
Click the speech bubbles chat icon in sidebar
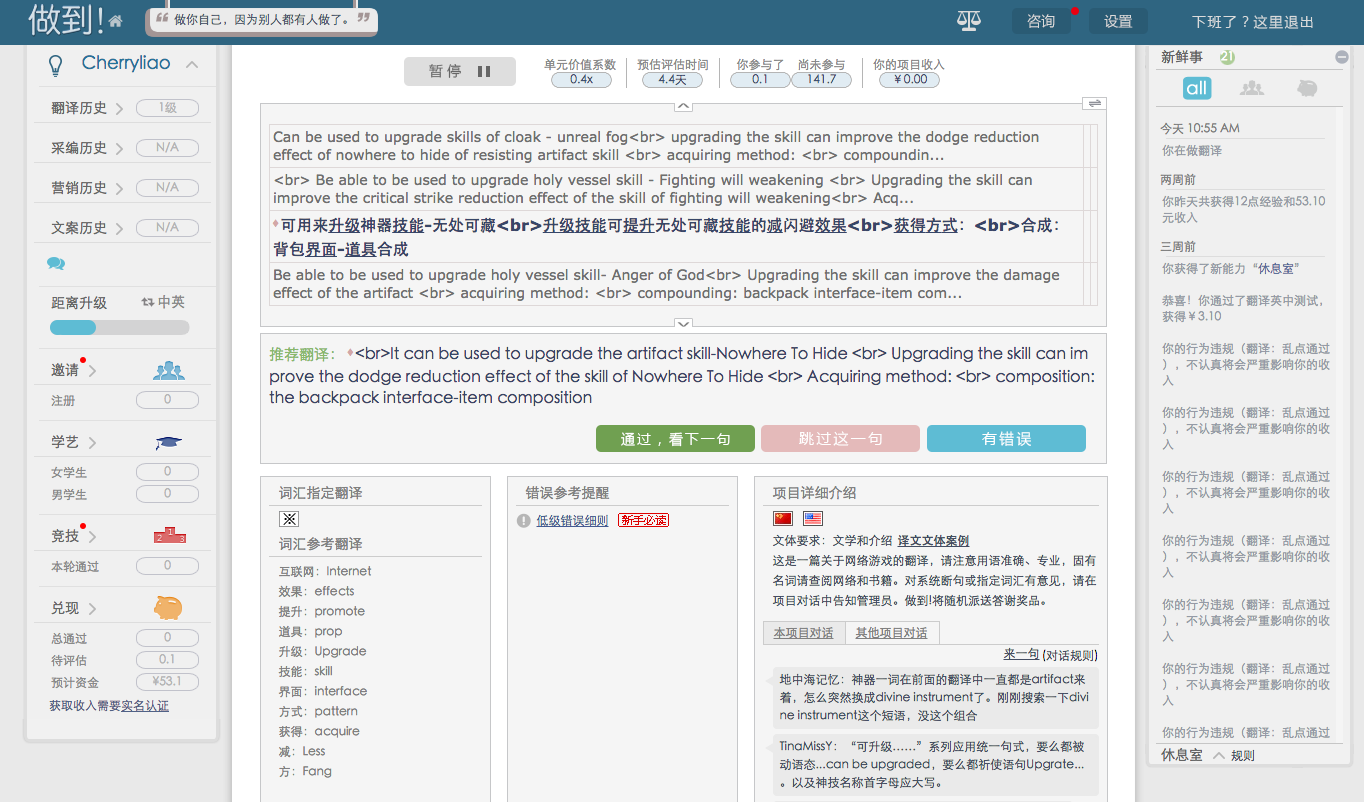pyautogui.click(x=56, y=264)
